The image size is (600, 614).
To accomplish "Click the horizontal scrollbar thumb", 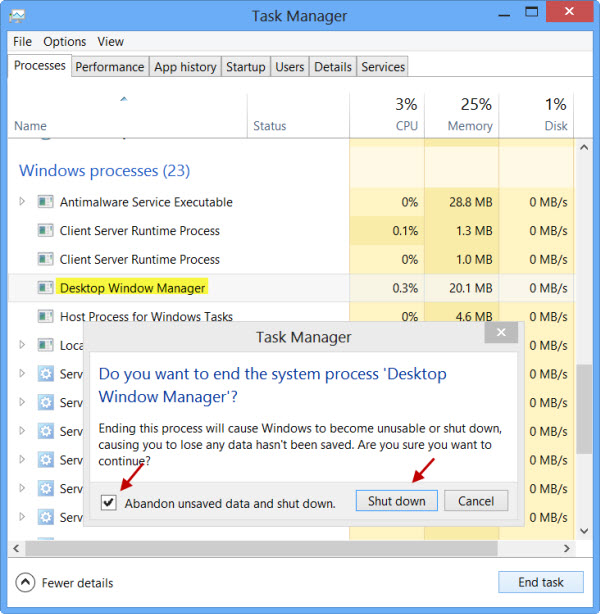I will pyautogui.click(x=262, y=548).
